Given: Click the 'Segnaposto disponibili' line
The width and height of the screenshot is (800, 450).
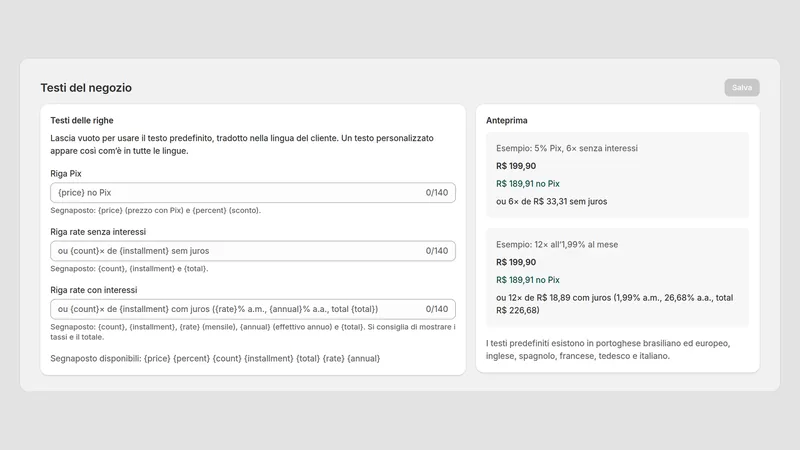Looking at the screenshot, I should point(215,358).
